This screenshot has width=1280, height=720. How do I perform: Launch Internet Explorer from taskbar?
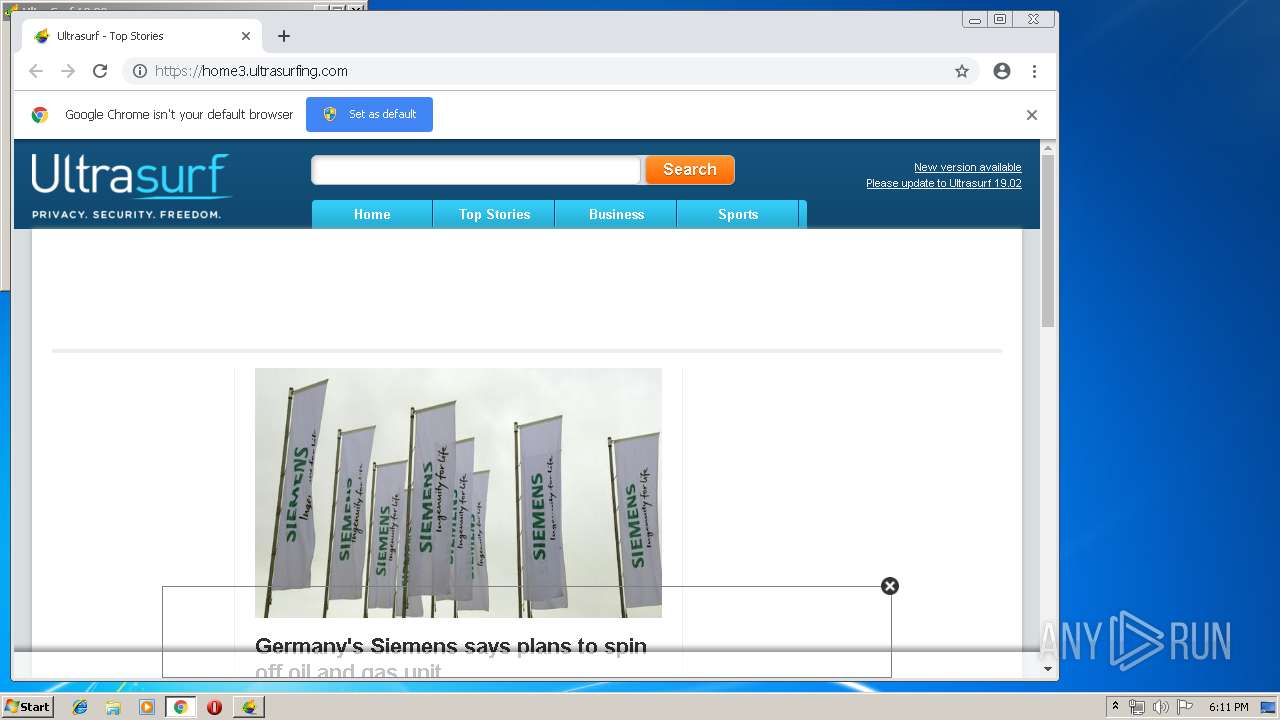pos(80,707)
